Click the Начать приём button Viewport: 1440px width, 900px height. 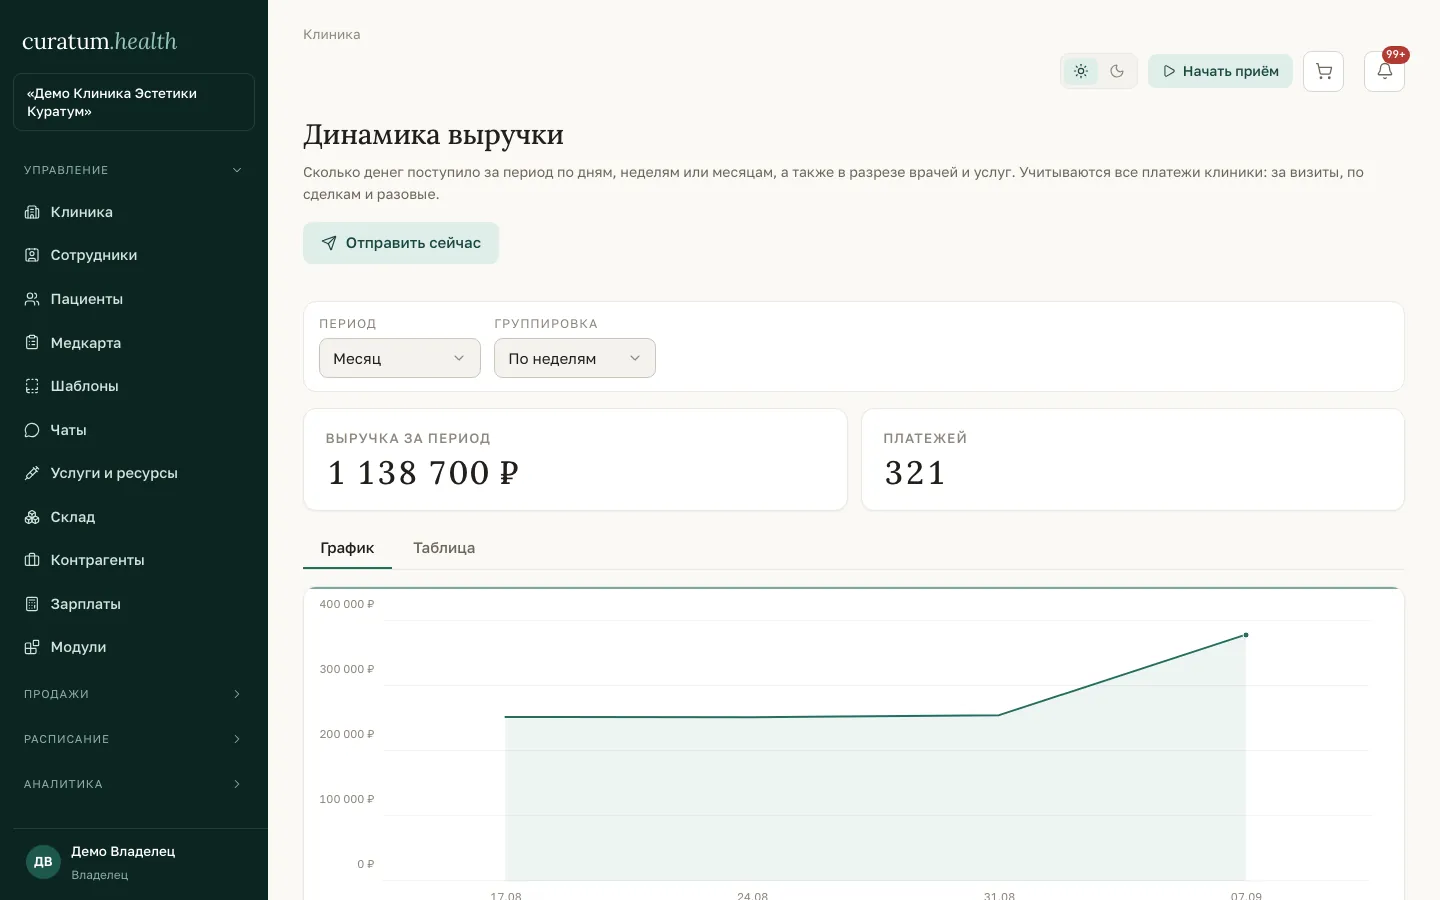(1220, 71)
